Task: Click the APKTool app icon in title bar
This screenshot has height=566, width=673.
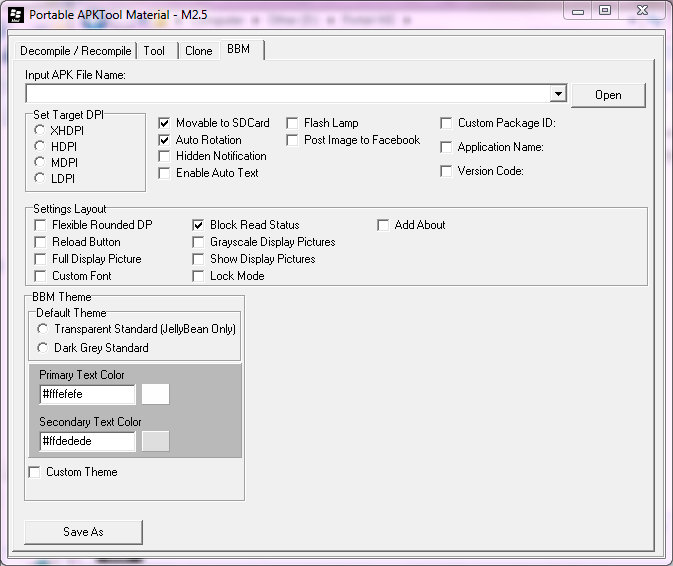Action: click(16, 15)
